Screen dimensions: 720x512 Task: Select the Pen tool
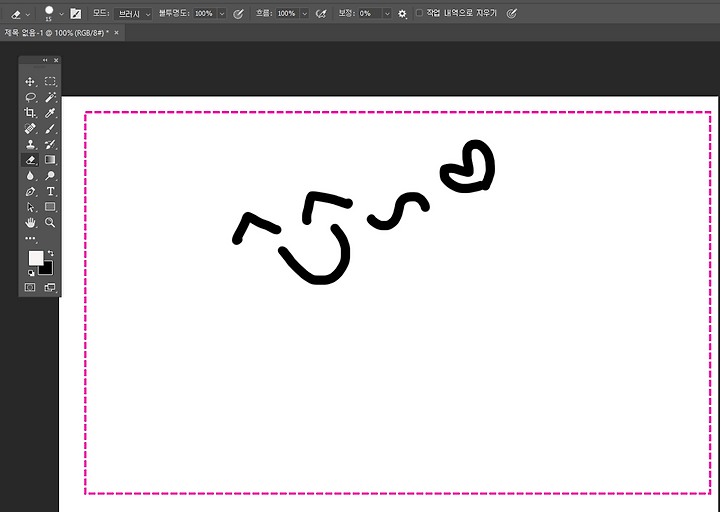30,191
